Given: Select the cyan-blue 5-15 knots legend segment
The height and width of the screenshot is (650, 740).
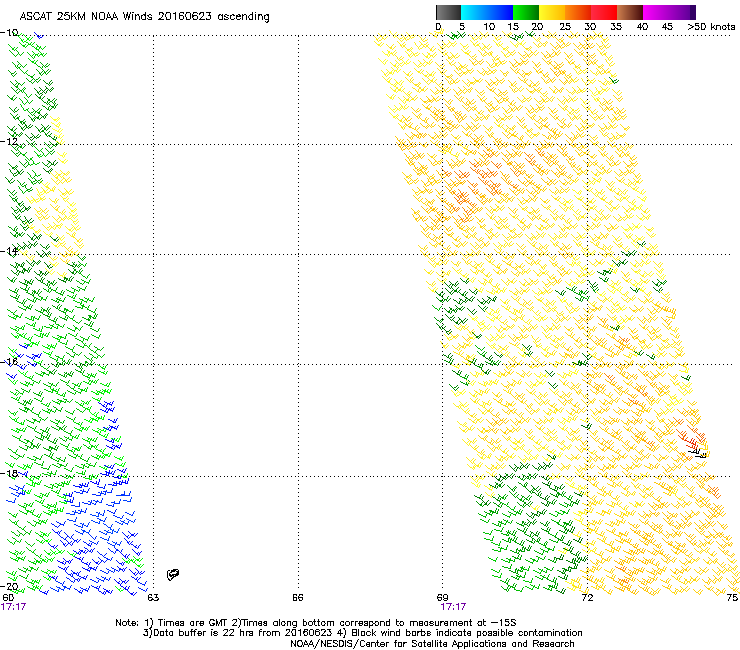Looking at the screenshot, I should click(x=487, y=12).
